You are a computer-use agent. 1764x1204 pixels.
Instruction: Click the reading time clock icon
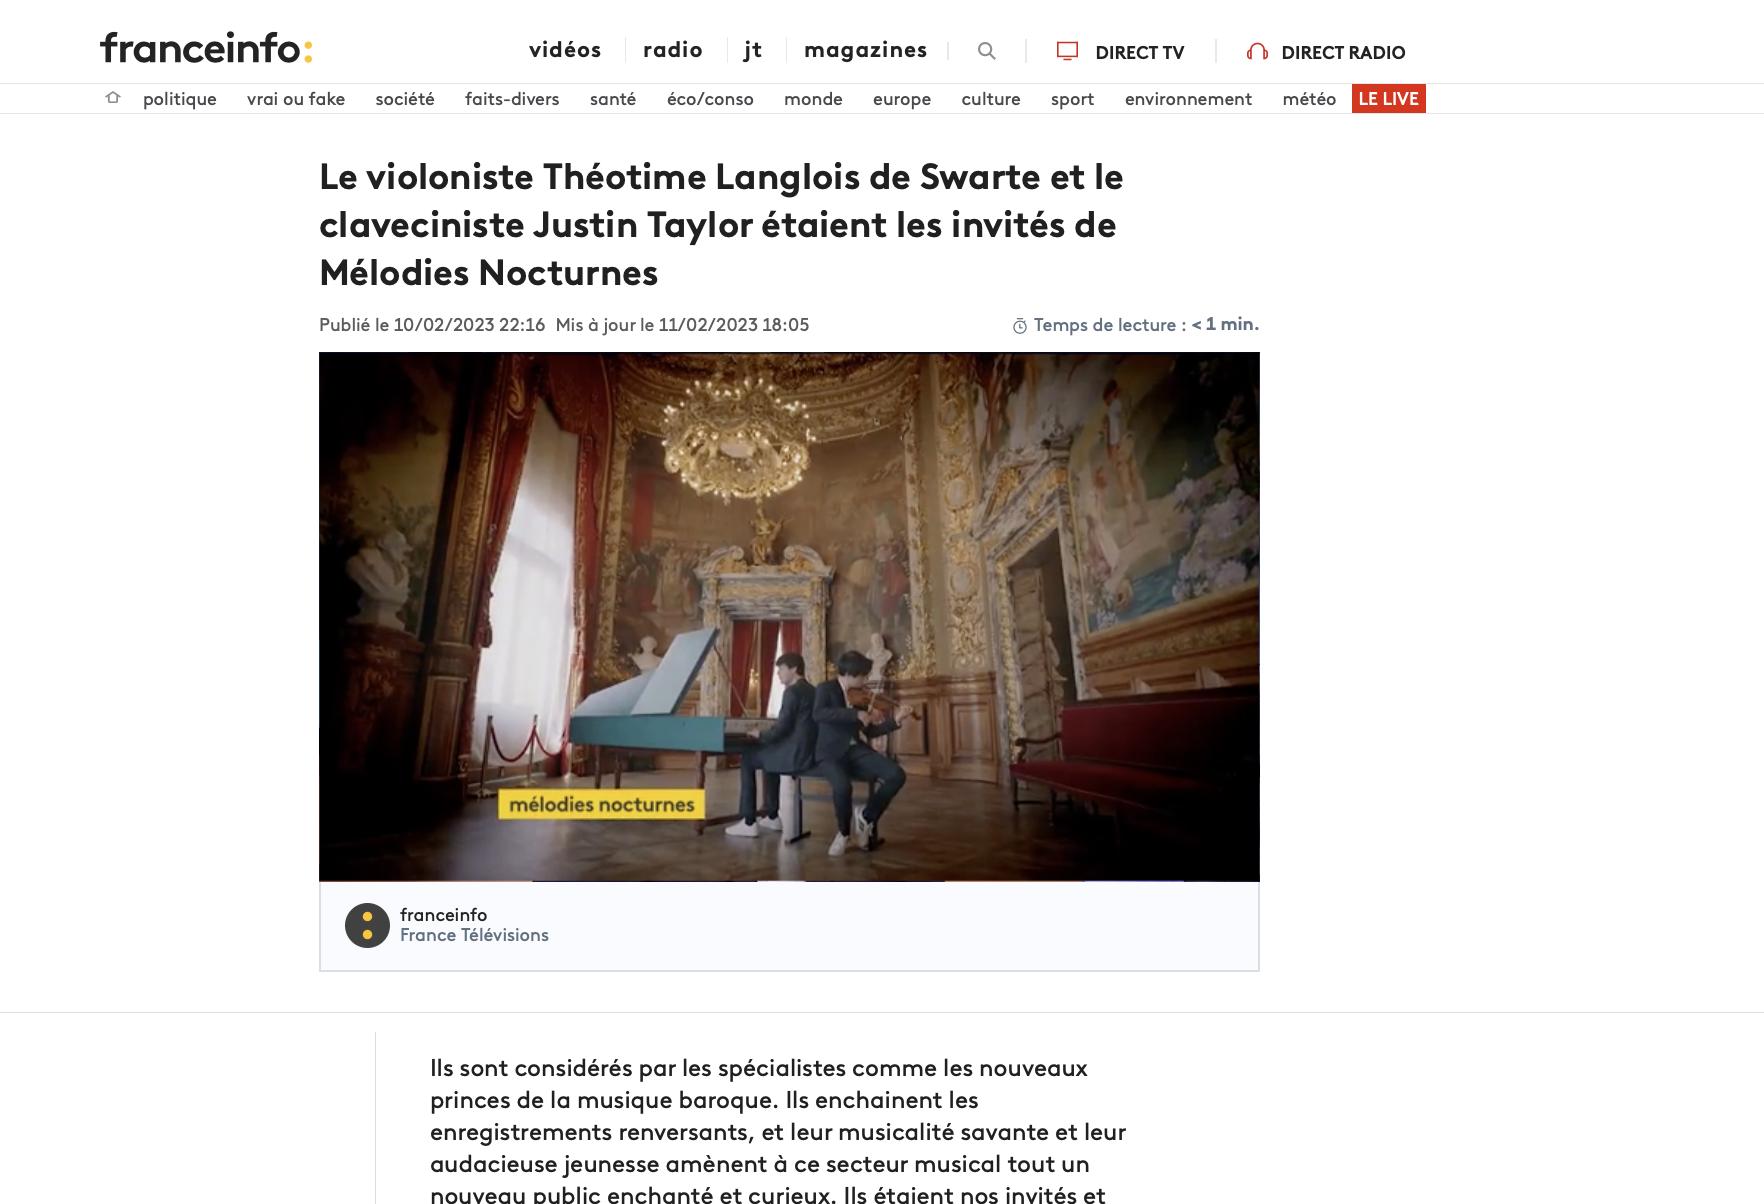click(1020, 326)
